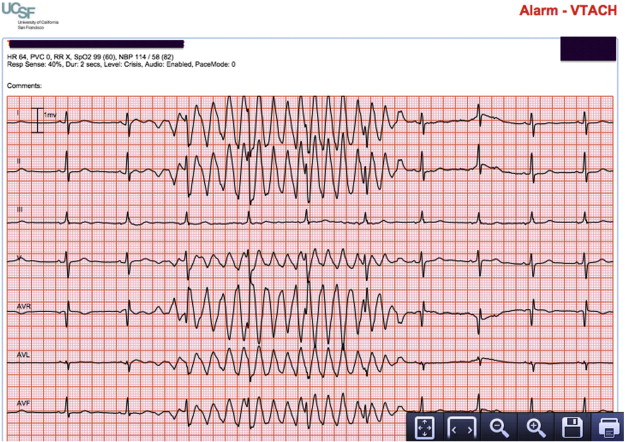Click the HR 64 vital signs line
Screen dimensions: 625x442
click(90, 57)
